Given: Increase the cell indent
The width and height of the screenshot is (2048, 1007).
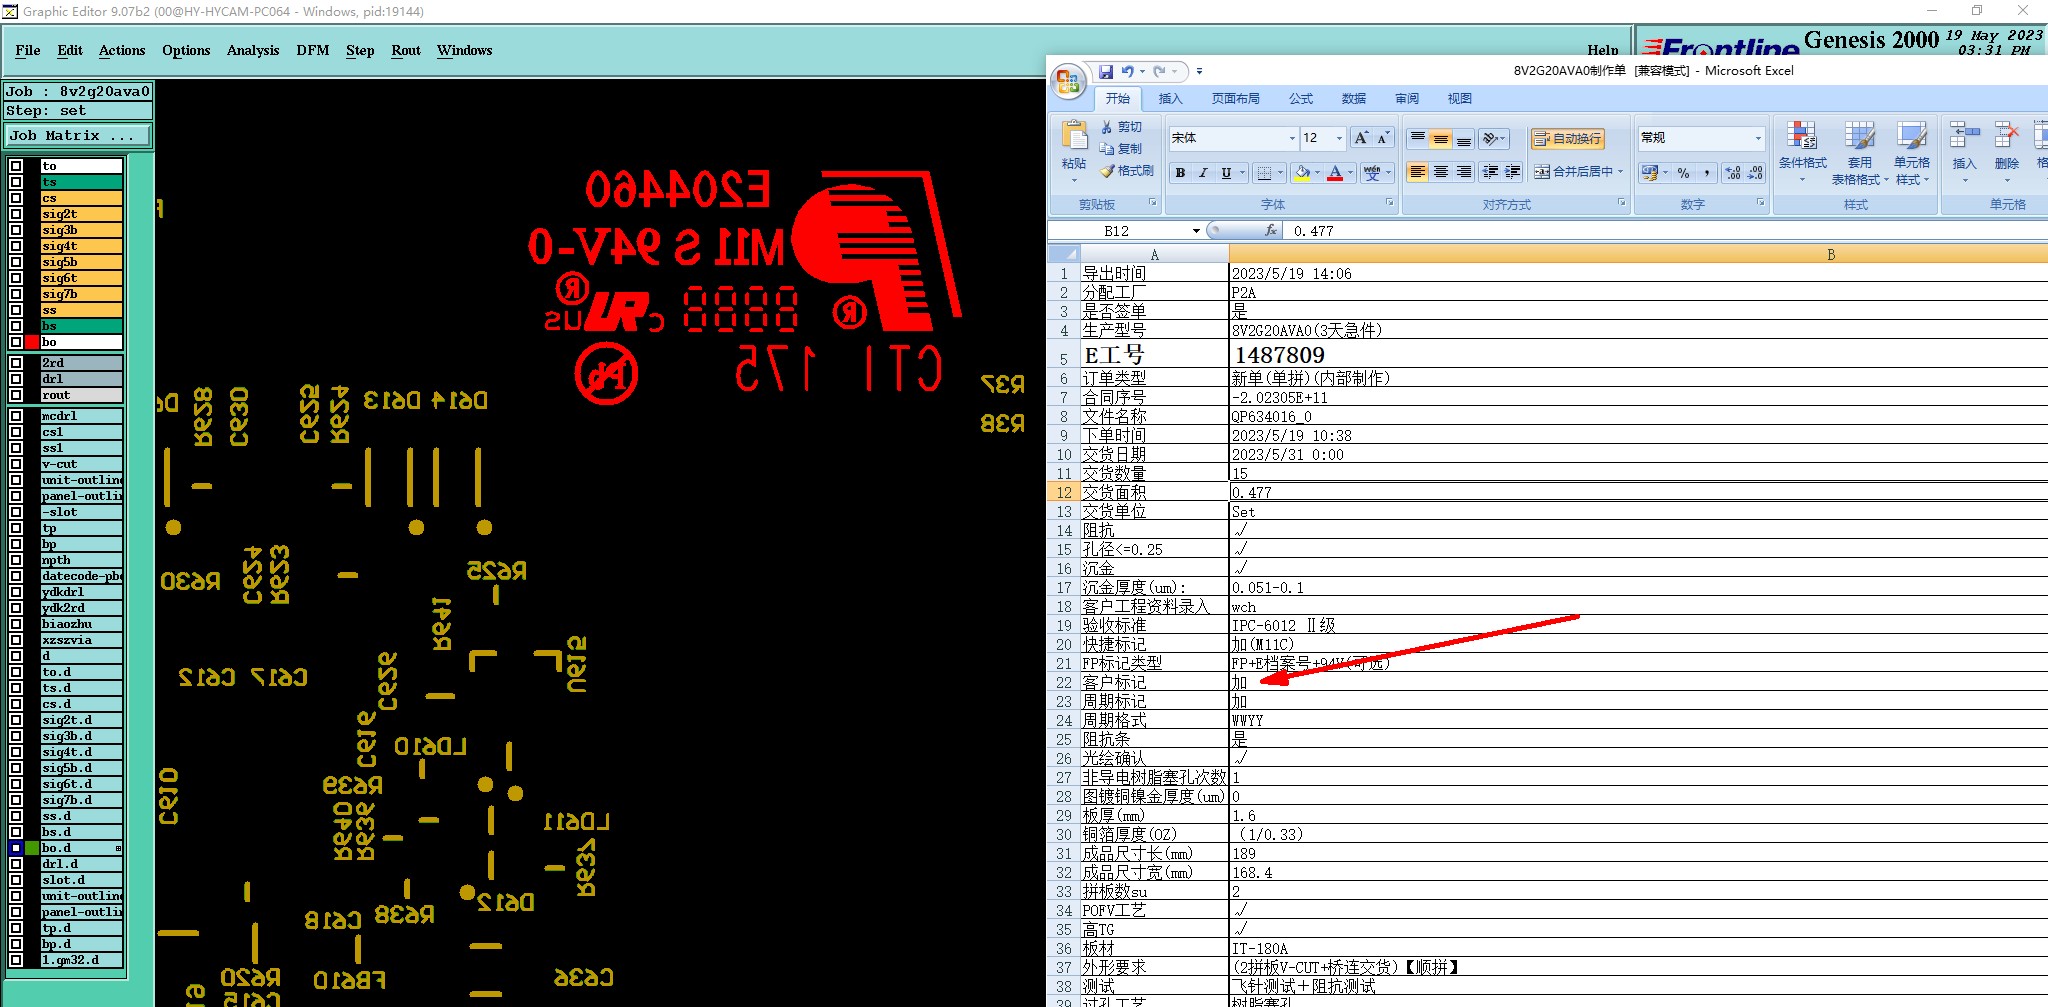Looking at the screenshot, I should 1513,172.
